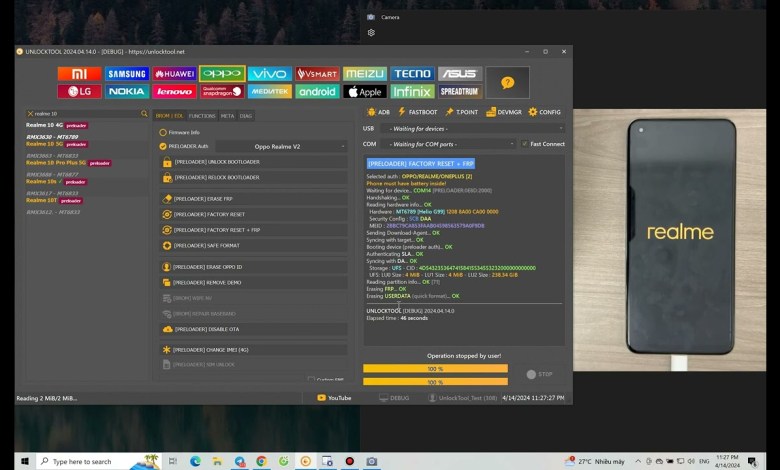Click [PRELOADER] DISABLE OTA button
The width and height of the screenshot is (780, 470).
pos(254,329)
